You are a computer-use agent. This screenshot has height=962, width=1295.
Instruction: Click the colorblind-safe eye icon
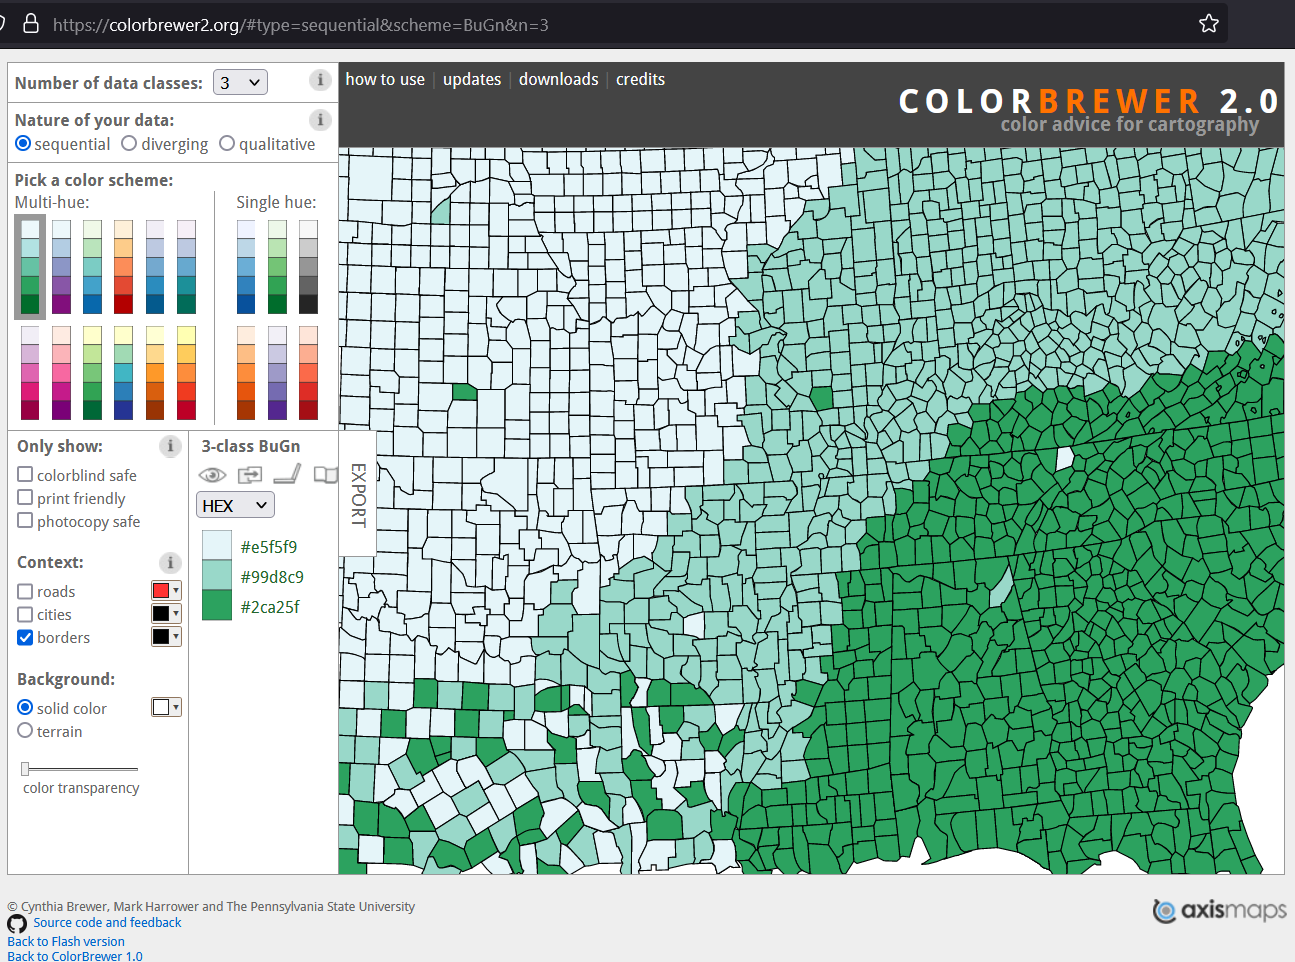[212, 475]
